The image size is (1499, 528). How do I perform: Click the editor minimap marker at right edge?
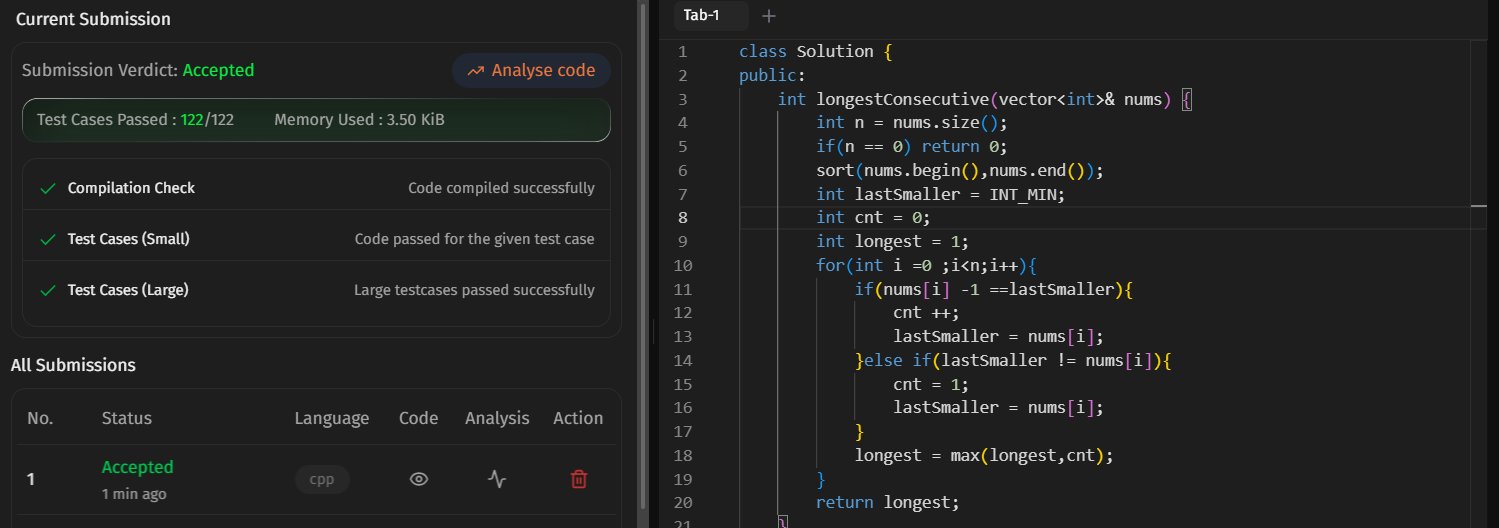(1478, 205)
